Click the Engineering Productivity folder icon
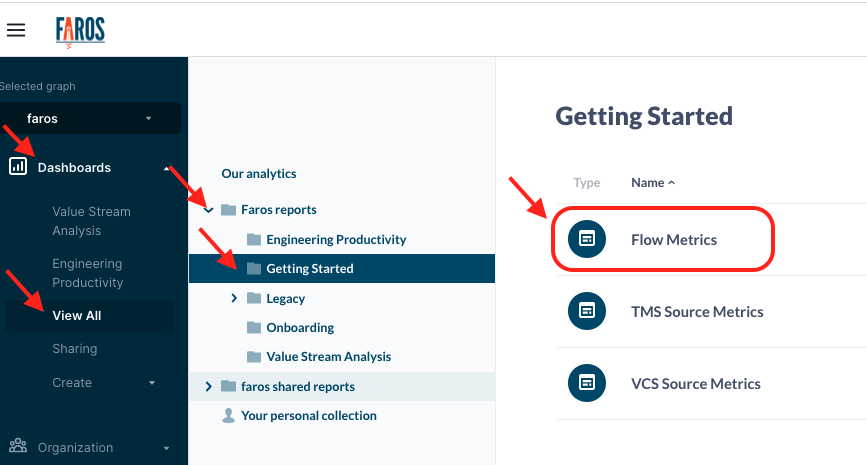 (254, 239)
